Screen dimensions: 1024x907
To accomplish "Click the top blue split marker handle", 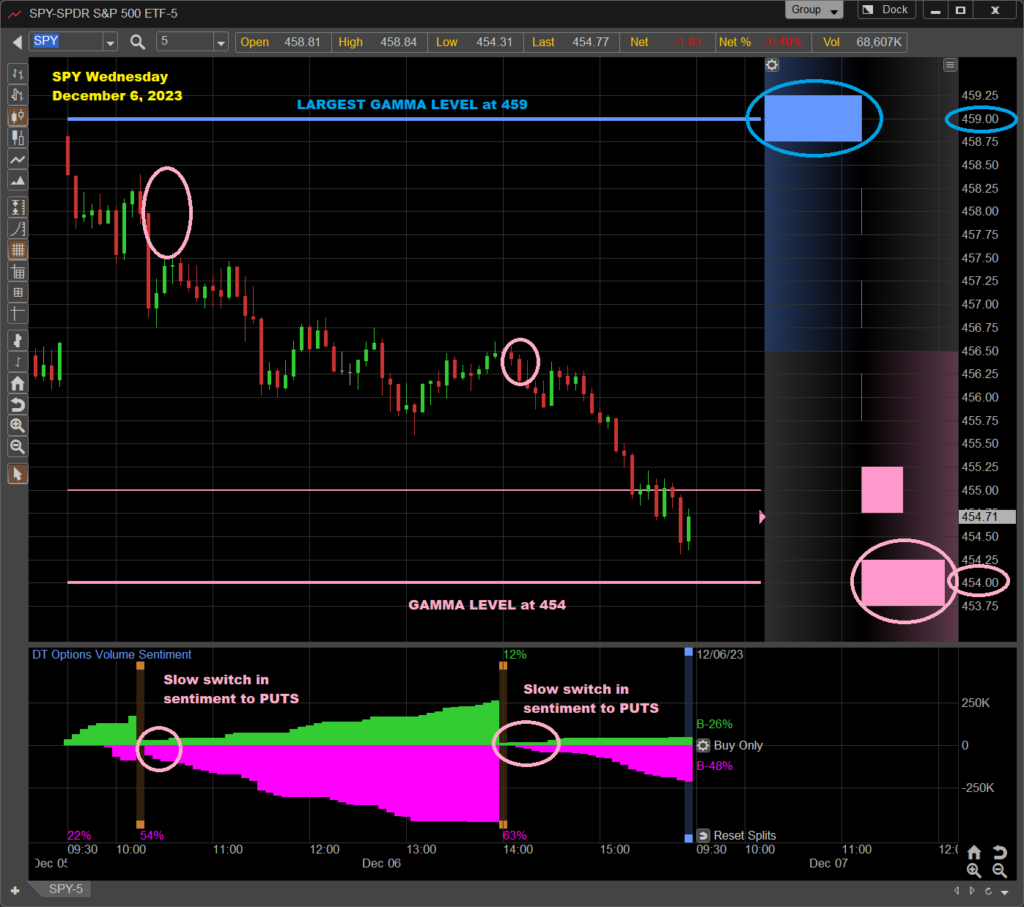I will point(688,652).
